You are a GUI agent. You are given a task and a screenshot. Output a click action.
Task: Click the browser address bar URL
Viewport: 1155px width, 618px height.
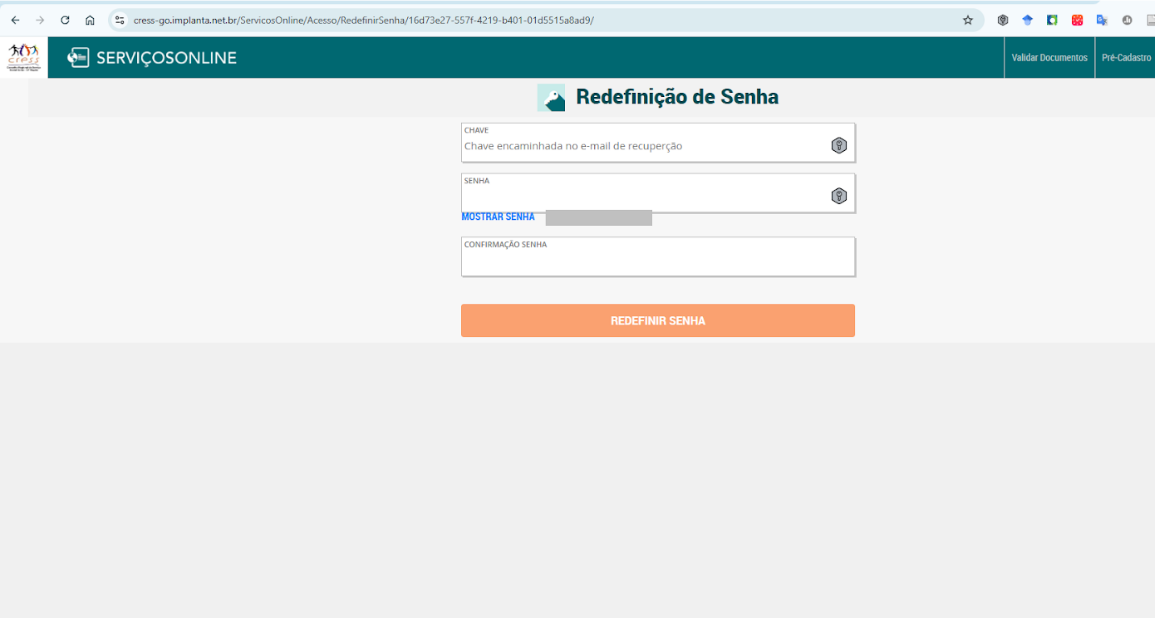tap(363, 21)
